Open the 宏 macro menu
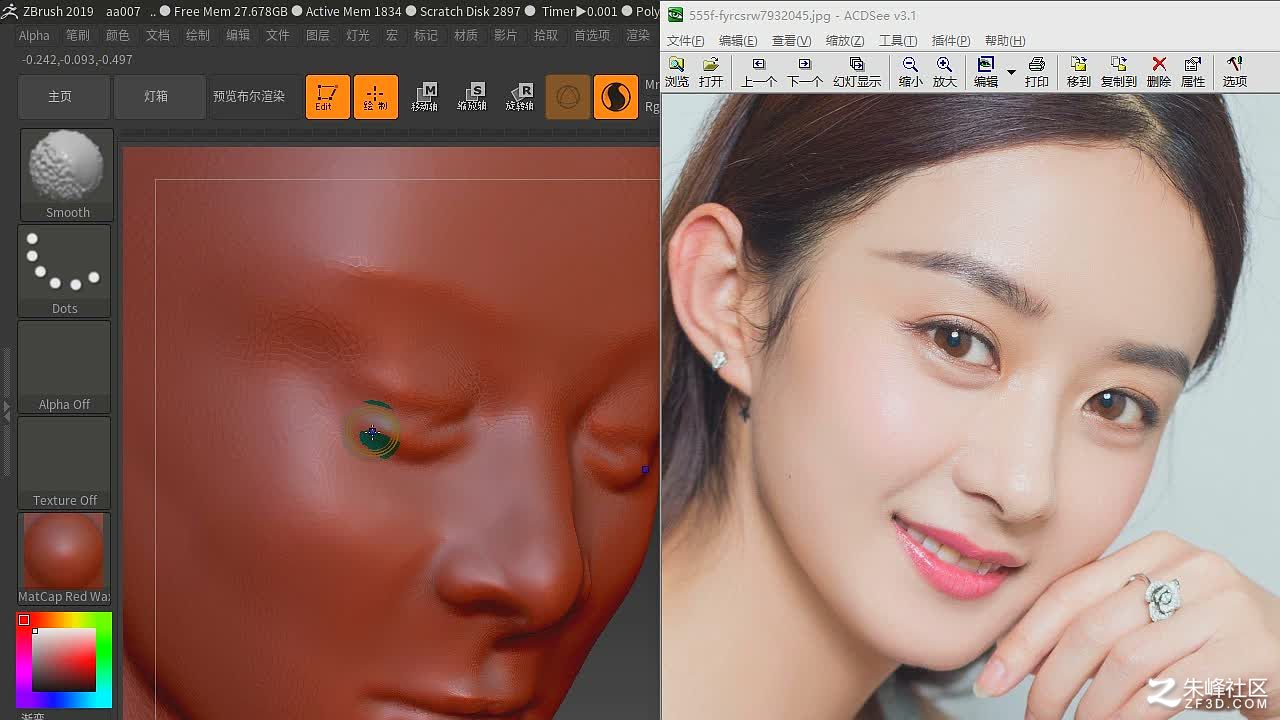Screen dimensions: 1280x720 point(391,35)
